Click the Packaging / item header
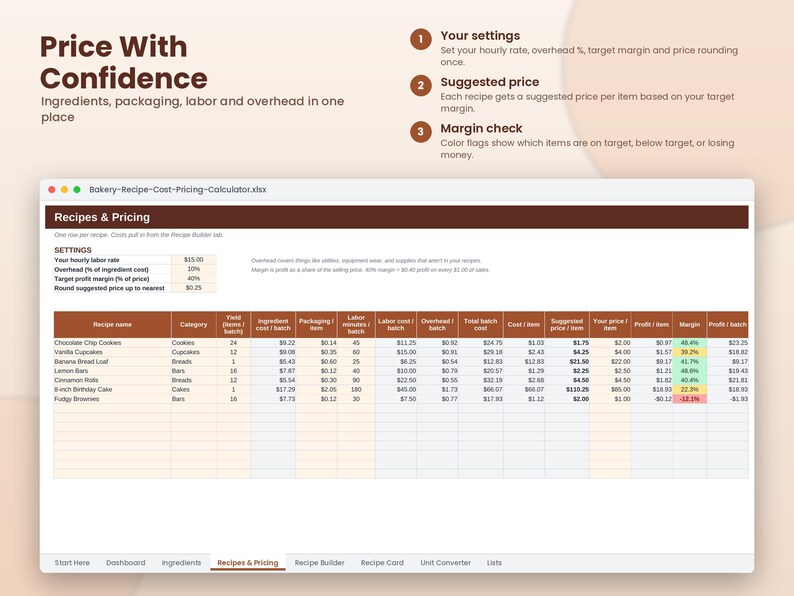794x596 pixels. pyautogui.click(x=316, y=325)
